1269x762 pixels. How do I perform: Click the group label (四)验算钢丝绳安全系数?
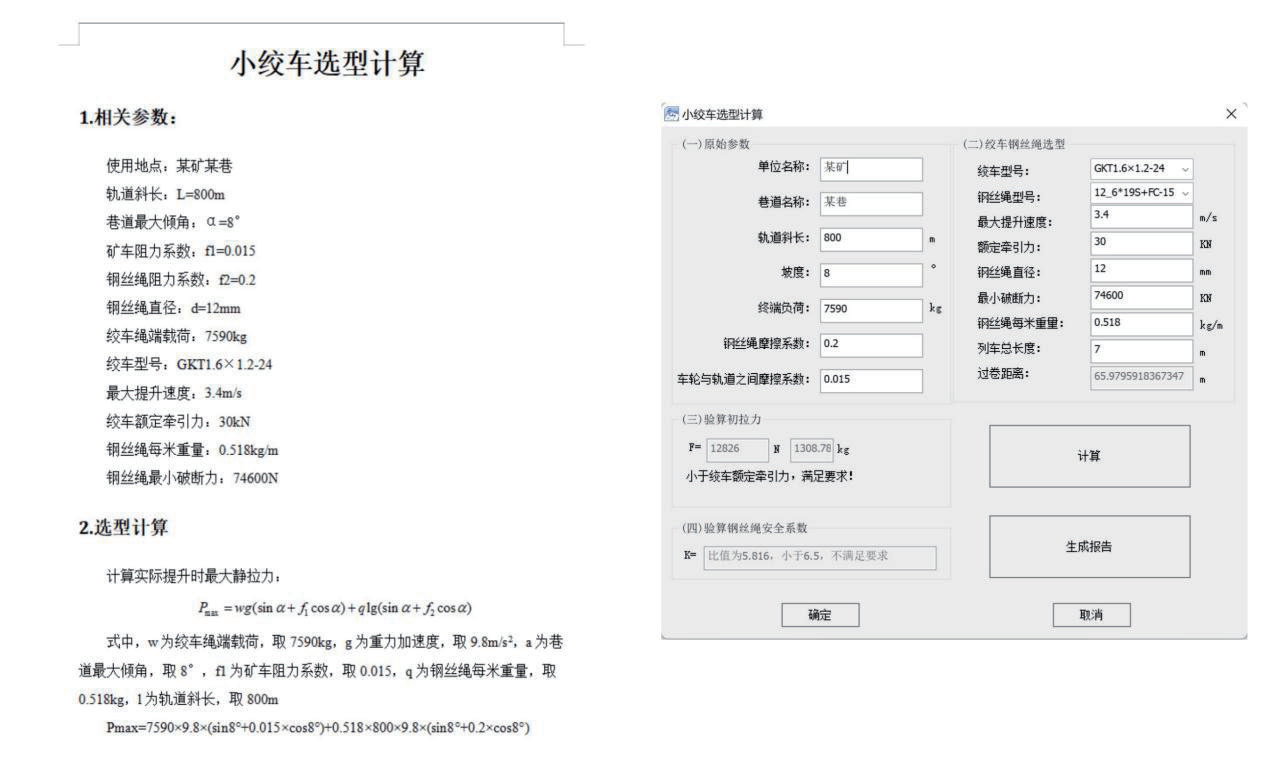pos(747,526)
